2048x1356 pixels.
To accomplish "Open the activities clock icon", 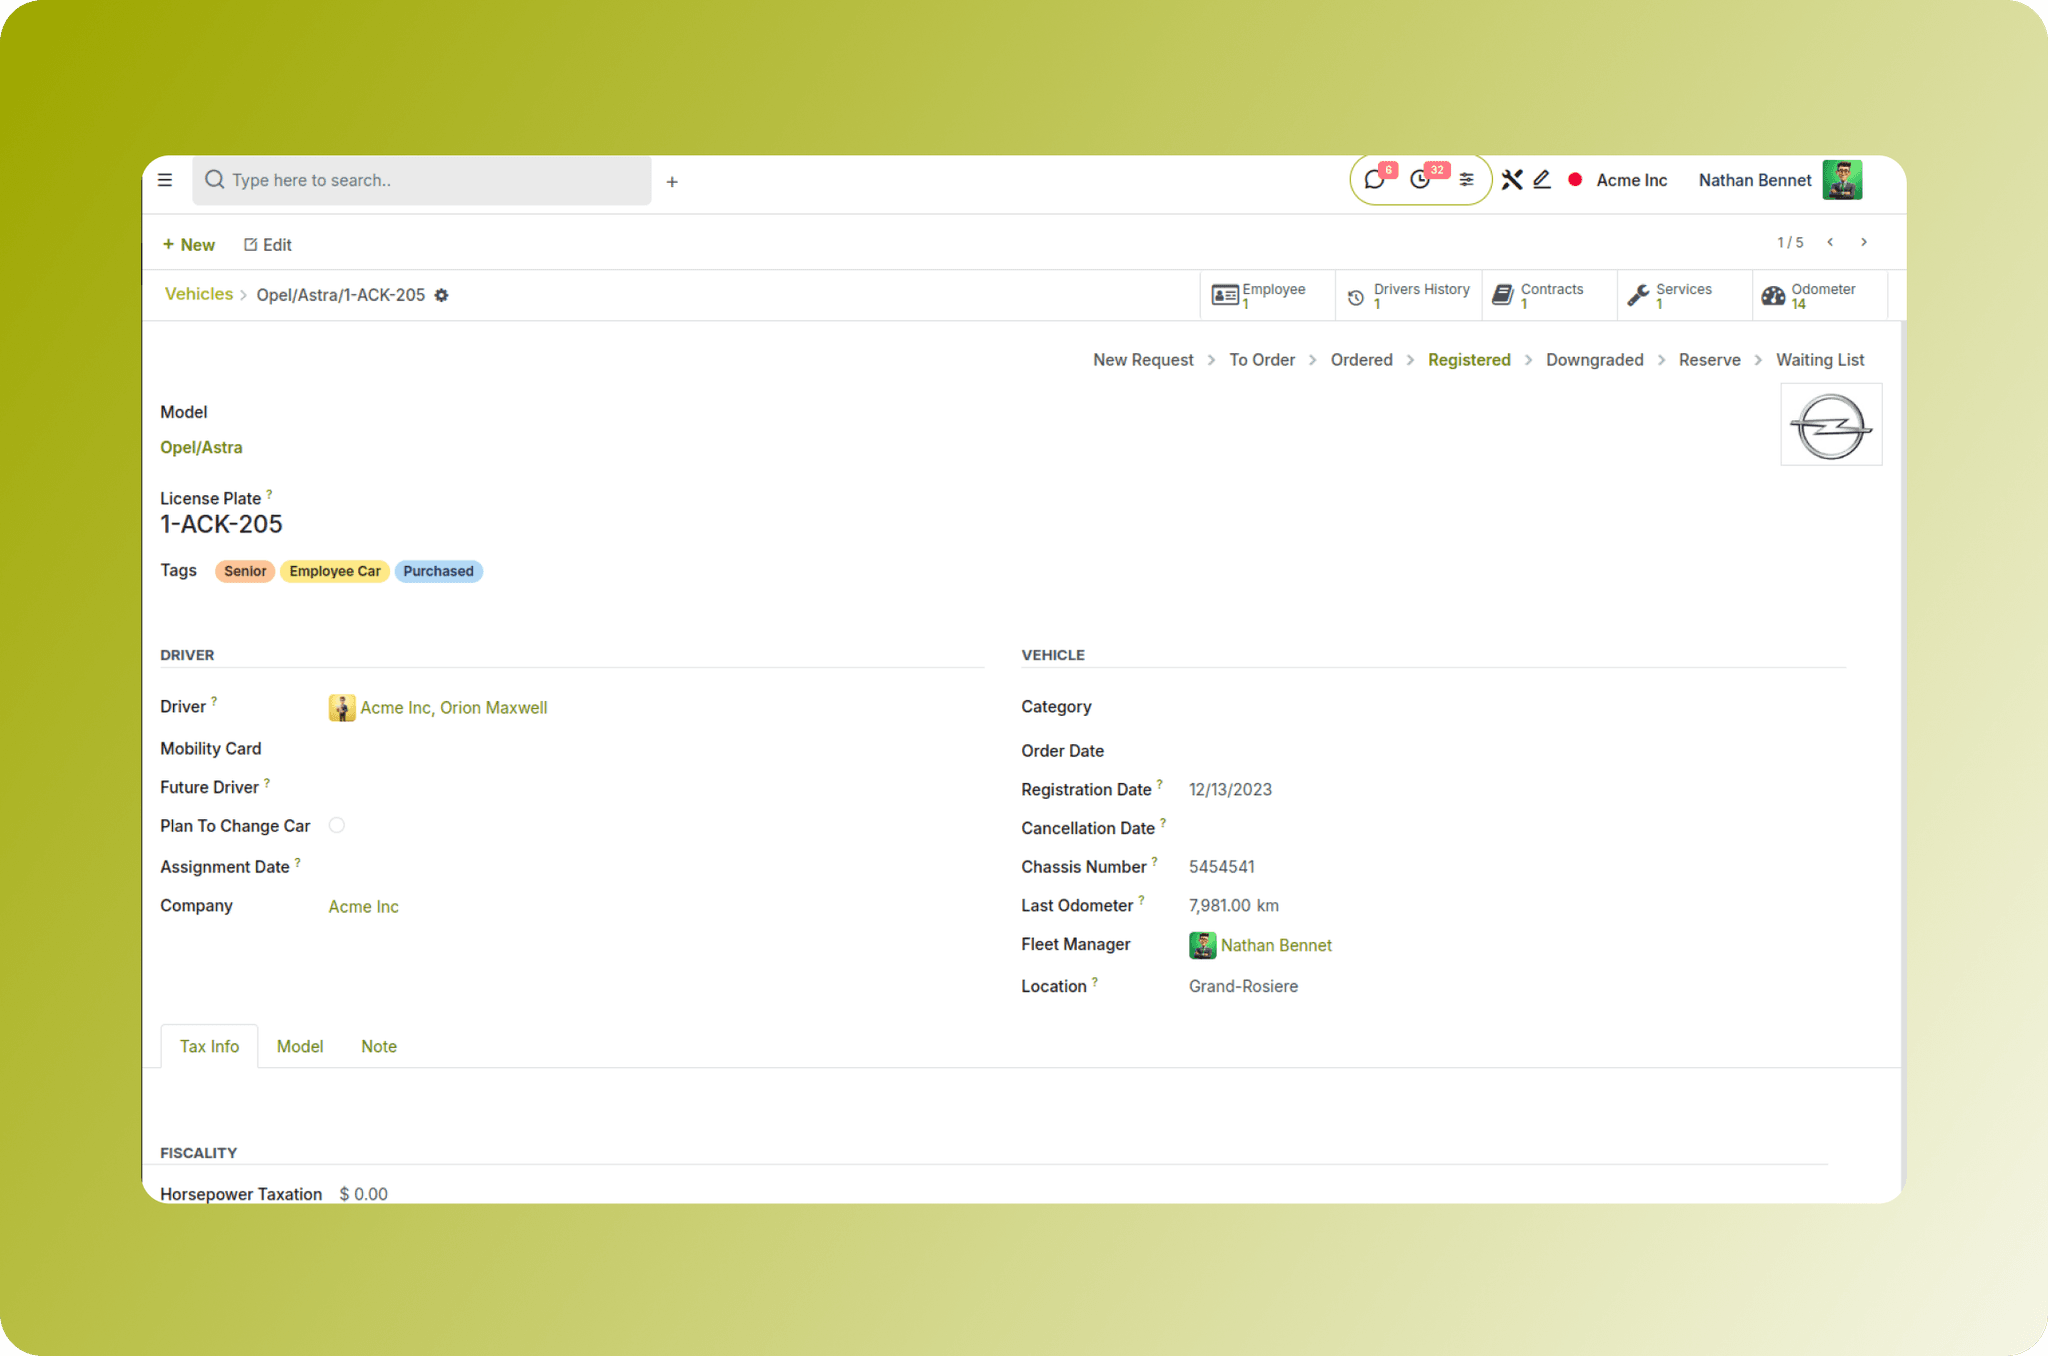I will 1420,180.
